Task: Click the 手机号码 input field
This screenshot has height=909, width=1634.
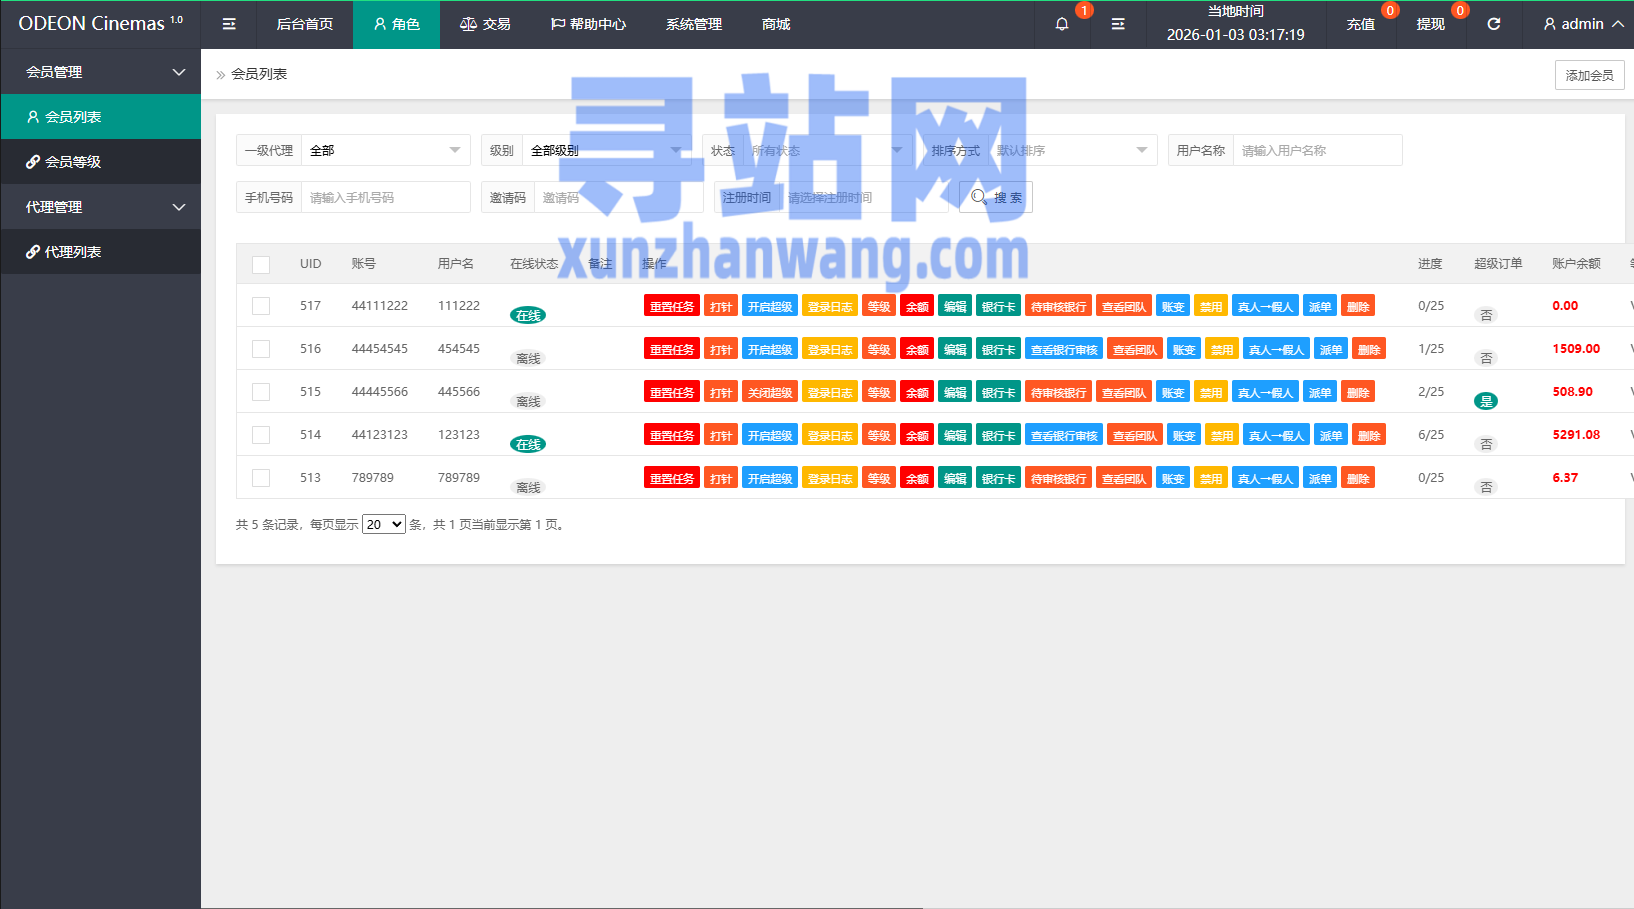Action: coord(385,197)
